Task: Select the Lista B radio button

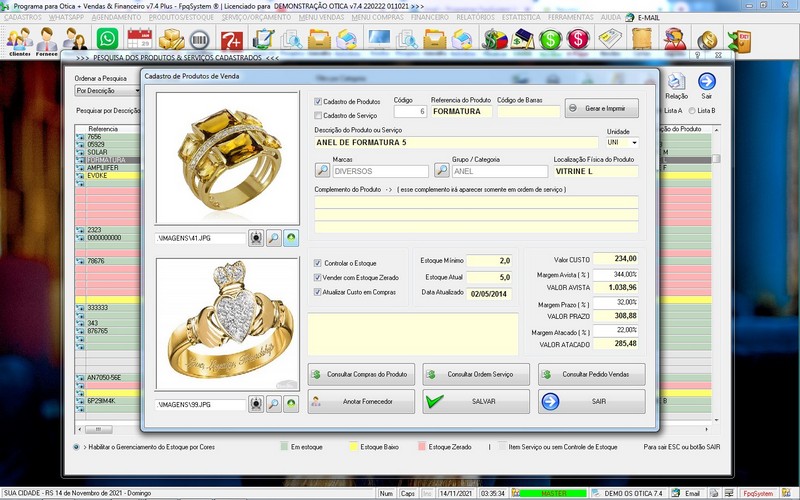Action: click(692, 110)
